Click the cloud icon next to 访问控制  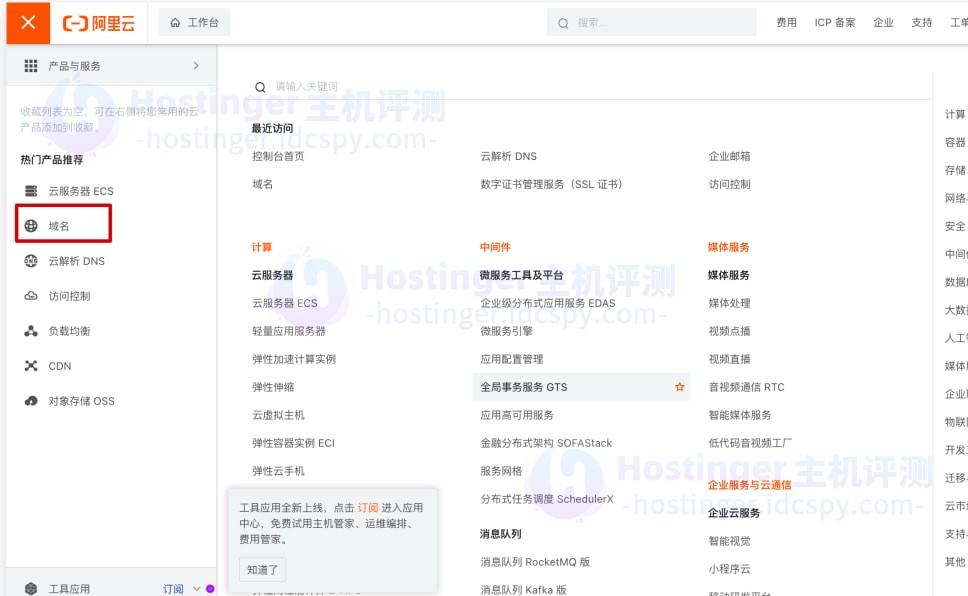31,295
